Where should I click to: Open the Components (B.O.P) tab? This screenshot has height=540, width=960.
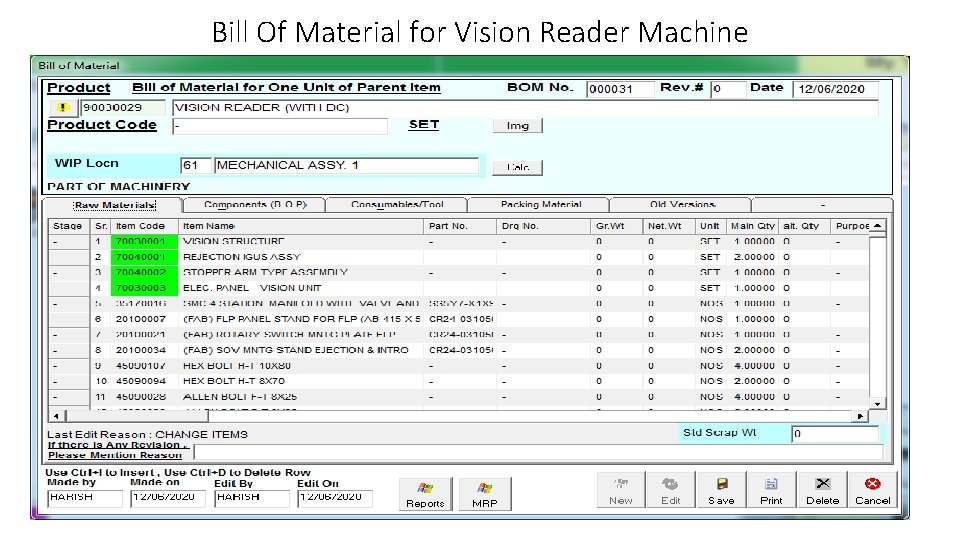click(255, 204)
